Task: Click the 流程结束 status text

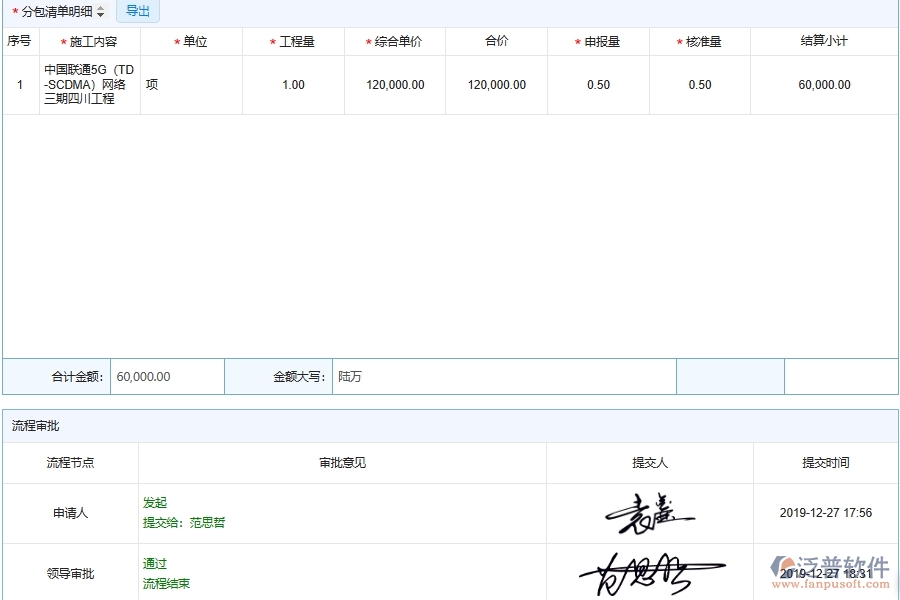Action: click(166, 583)
